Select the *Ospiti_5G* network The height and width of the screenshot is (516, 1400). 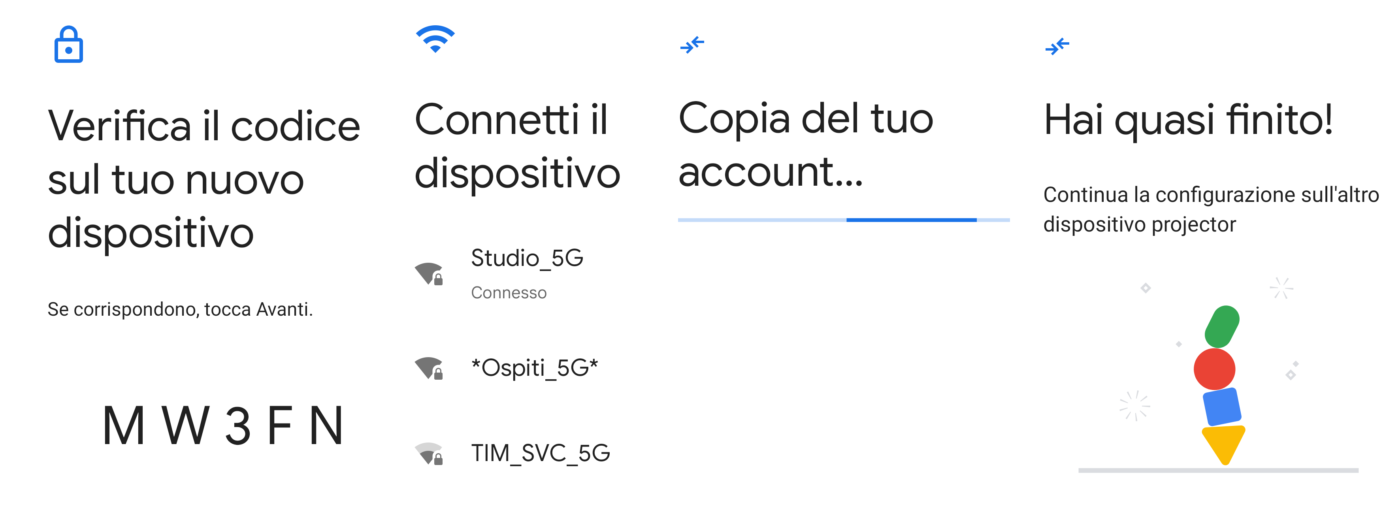(535, 368)
